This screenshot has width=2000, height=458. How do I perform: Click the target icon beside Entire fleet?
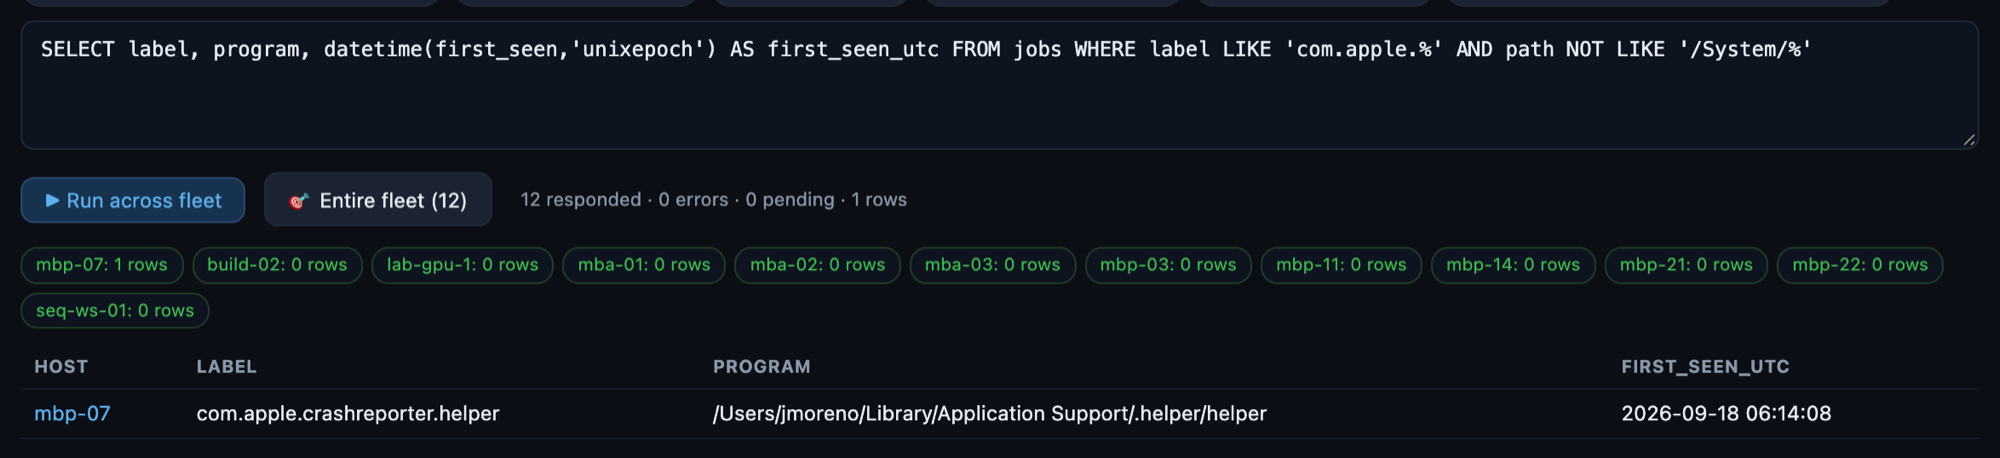[x=298, y=201]
